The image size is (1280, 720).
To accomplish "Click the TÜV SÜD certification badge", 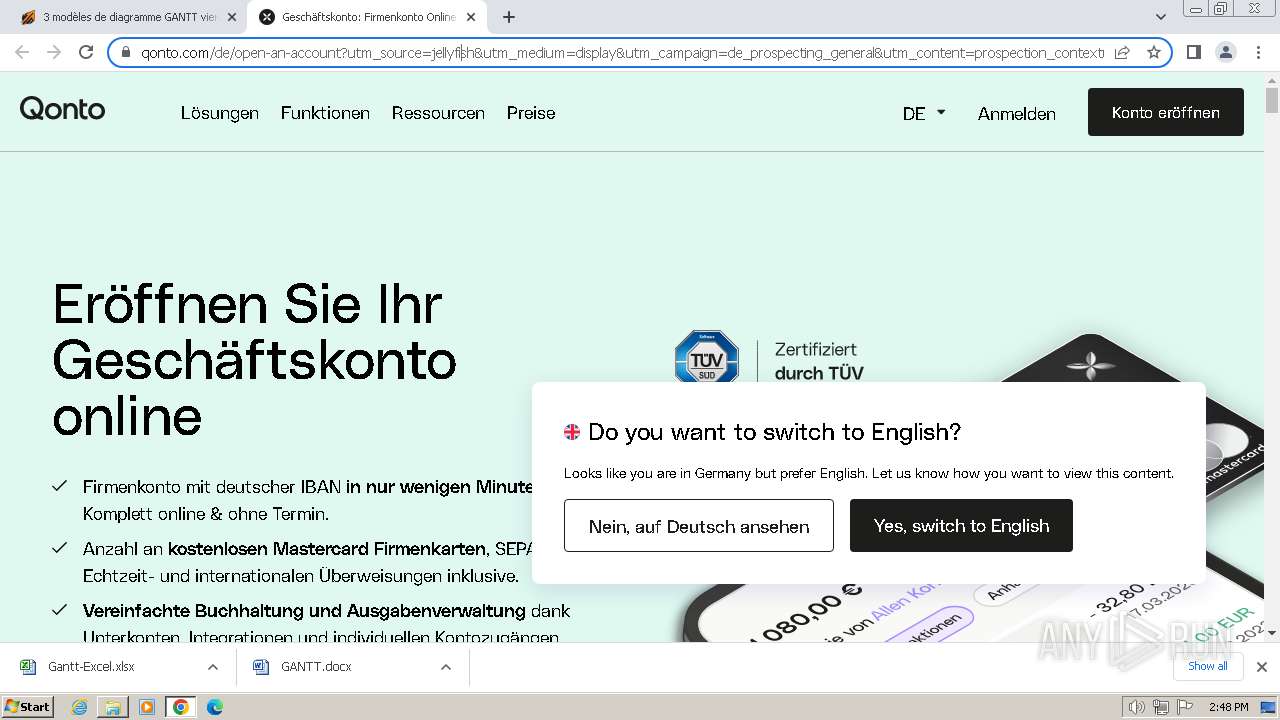I will tap(706, 357).
